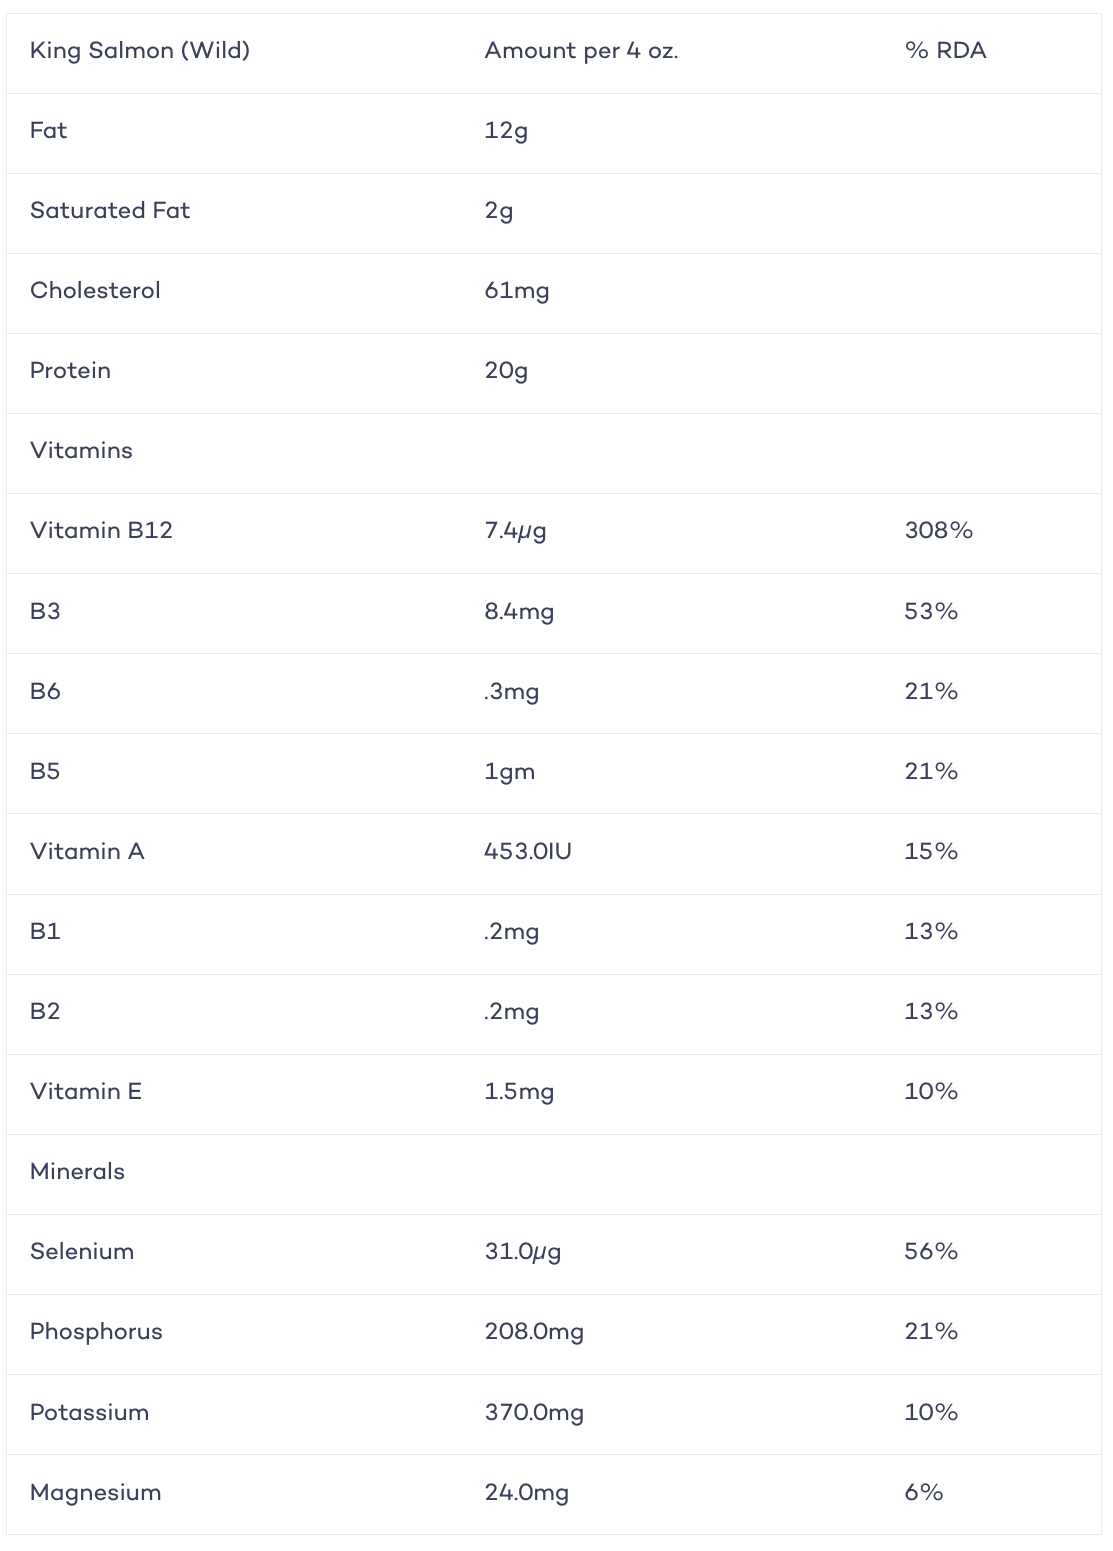Image resolution: width=1113 pixels, height=1551 pixels.
Task: Click the Vitamins section heading
Action: [81, 451]
